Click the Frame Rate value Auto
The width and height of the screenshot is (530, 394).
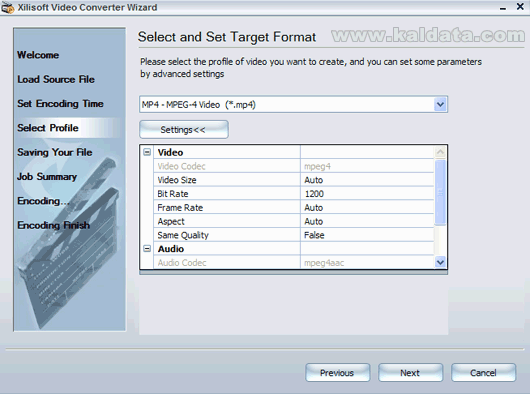tap(314, 208)
